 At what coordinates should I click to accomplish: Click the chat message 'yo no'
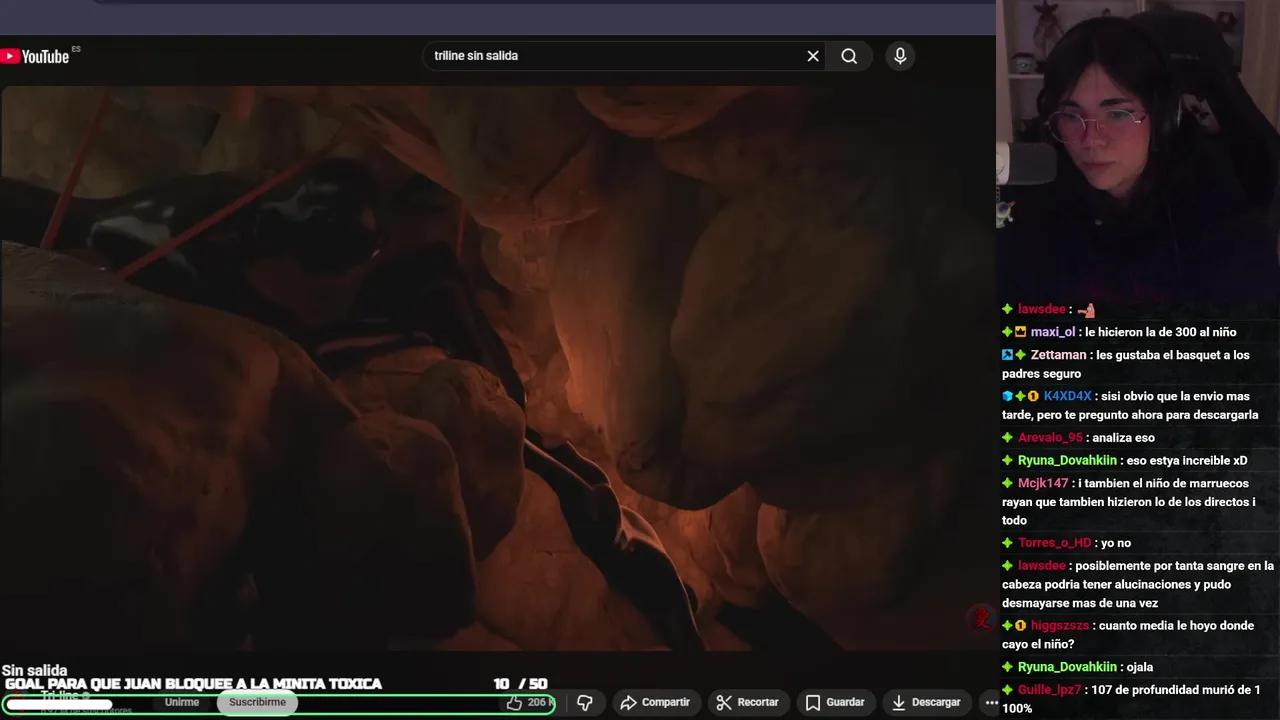pos(1116,543)
